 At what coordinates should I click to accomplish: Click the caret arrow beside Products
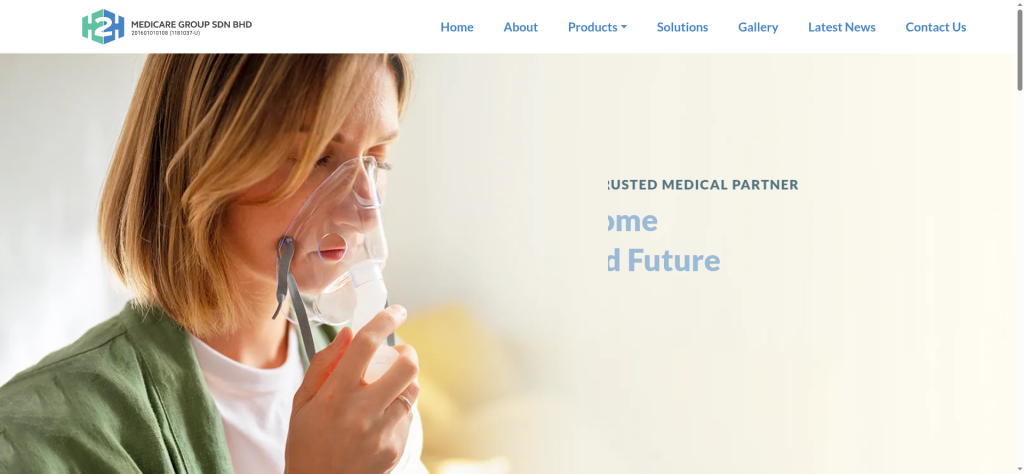pos(624,27)
